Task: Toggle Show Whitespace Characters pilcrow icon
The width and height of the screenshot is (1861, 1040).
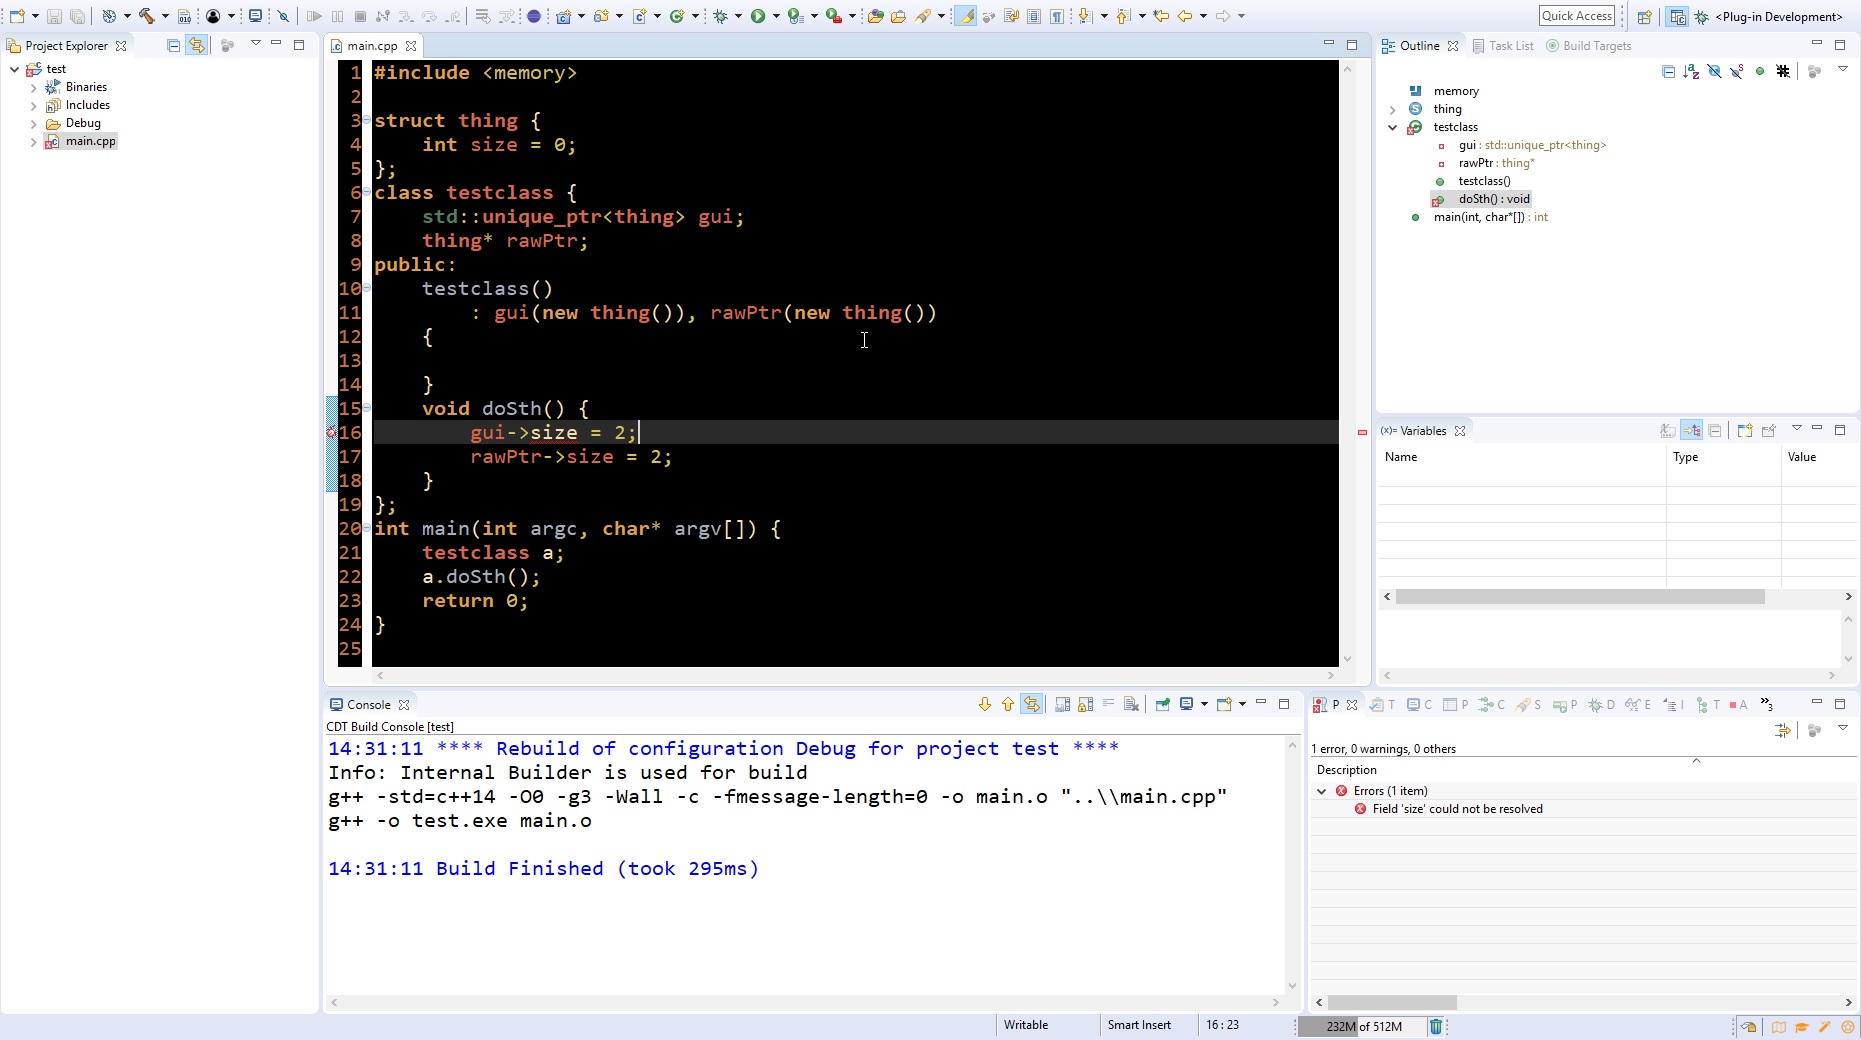Action: click(x=1057, y=16)
